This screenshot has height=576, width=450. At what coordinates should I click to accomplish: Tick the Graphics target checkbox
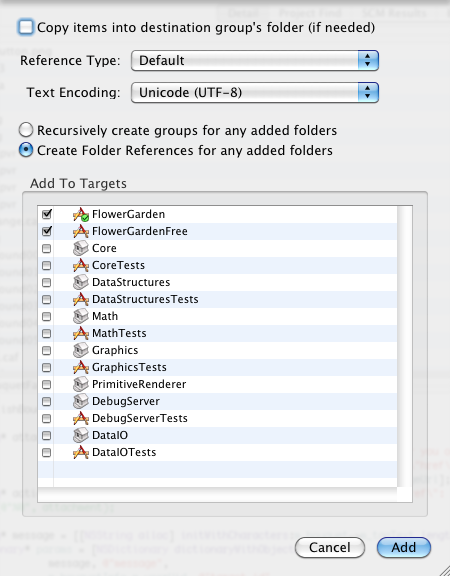pos(47,350)
